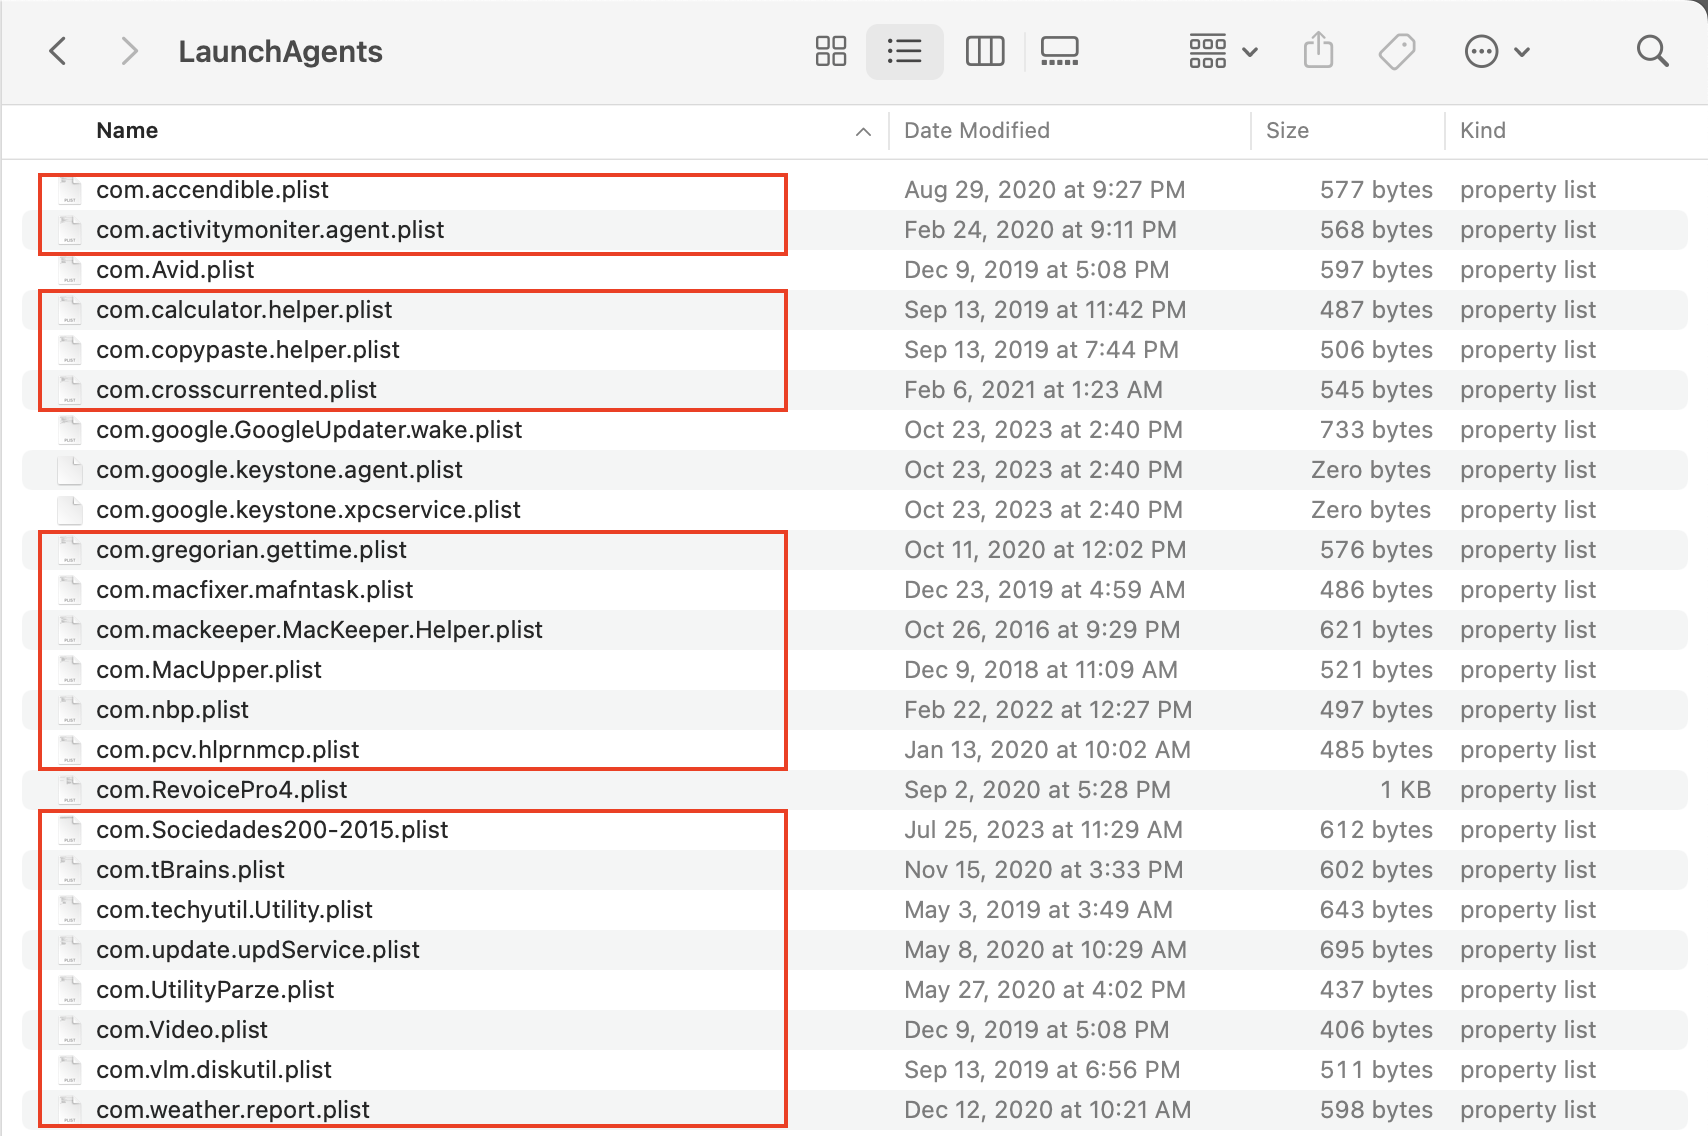Switch to icon grid view
1708x1136 pixels.
831,51
